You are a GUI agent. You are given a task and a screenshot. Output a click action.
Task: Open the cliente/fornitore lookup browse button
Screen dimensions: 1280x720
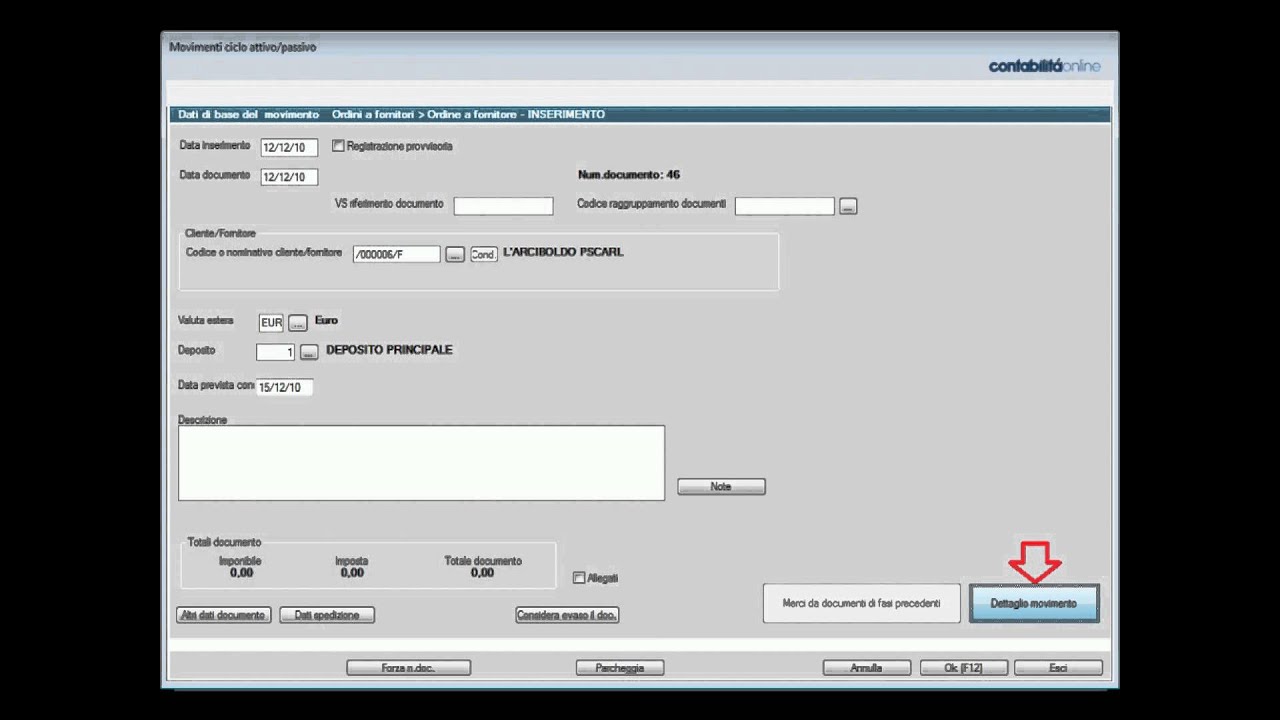point(455,255)
